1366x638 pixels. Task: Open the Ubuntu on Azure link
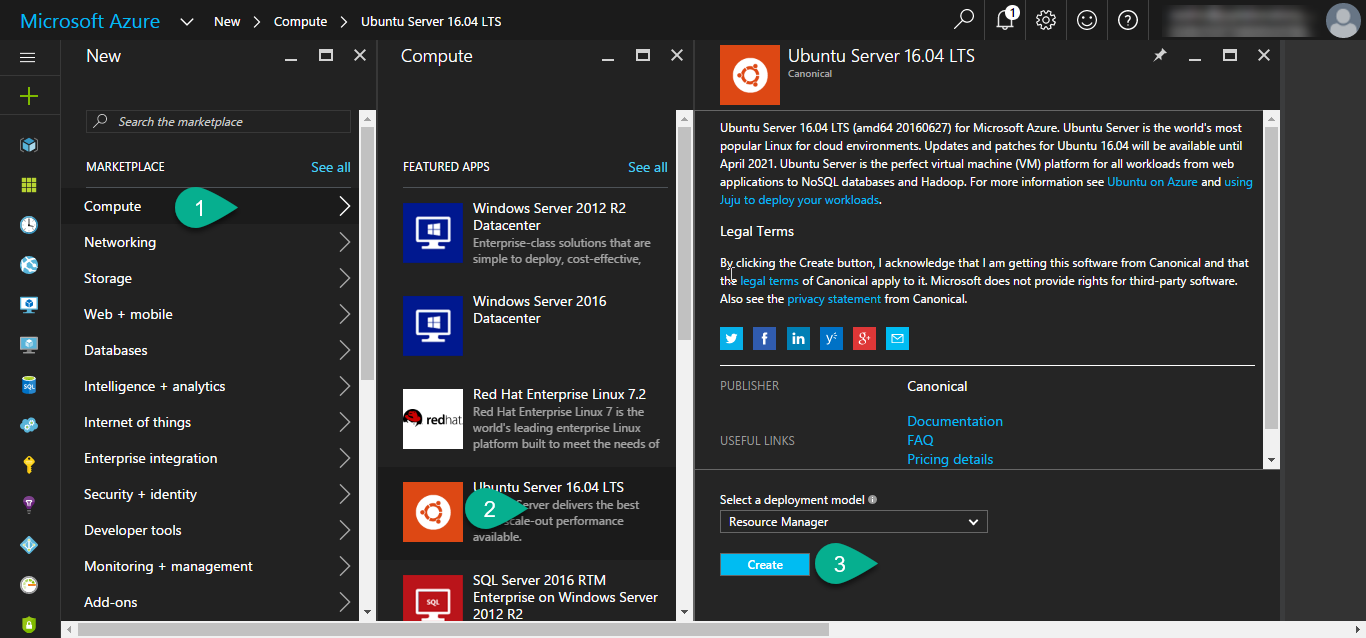tap(1152, 182)
